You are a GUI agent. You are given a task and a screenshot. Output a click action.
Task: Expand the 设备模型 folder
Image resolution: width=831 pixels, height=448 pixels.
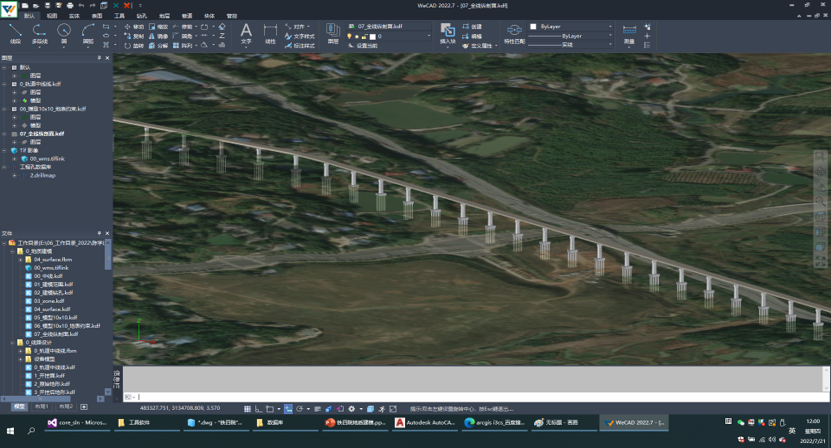coord(21,359)
